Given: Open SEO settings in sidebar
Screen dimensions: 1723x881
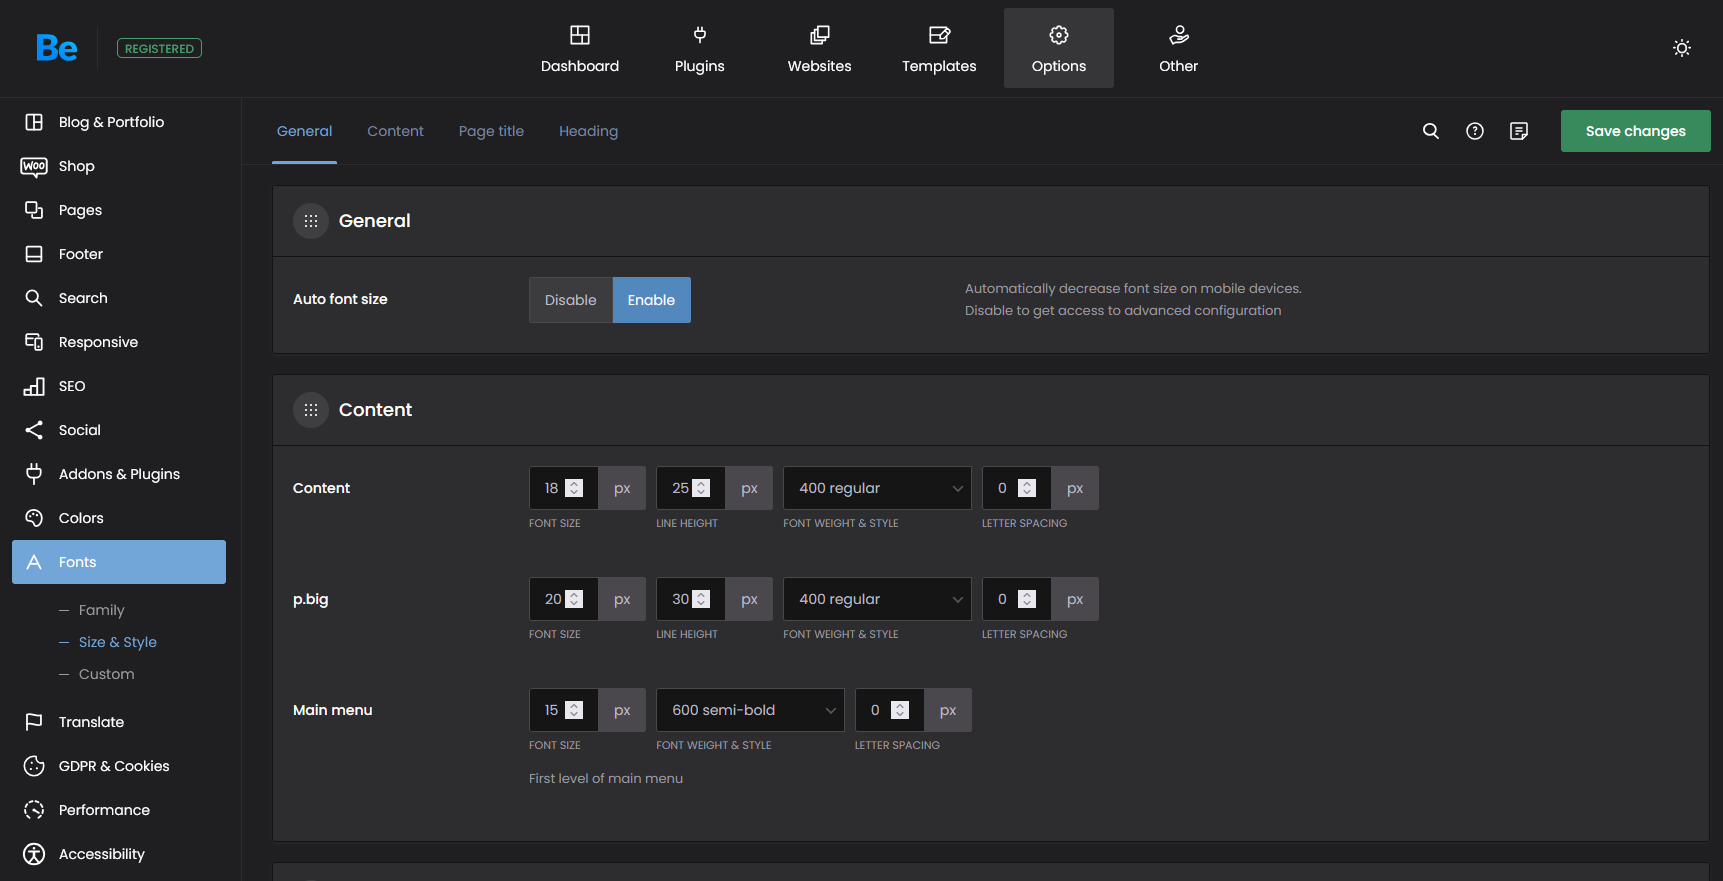Looking at the screenshot, I should point(119,386).
